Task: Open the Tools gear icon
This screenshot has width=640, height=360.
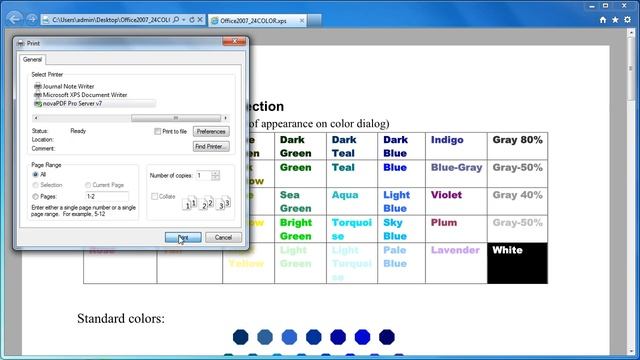Action: (x=627, y=20)
